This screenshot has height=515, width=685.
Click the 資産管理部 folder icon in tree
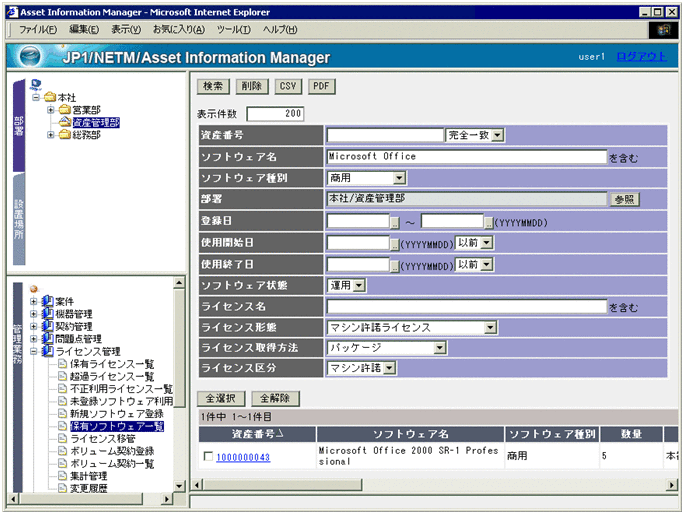64,122
